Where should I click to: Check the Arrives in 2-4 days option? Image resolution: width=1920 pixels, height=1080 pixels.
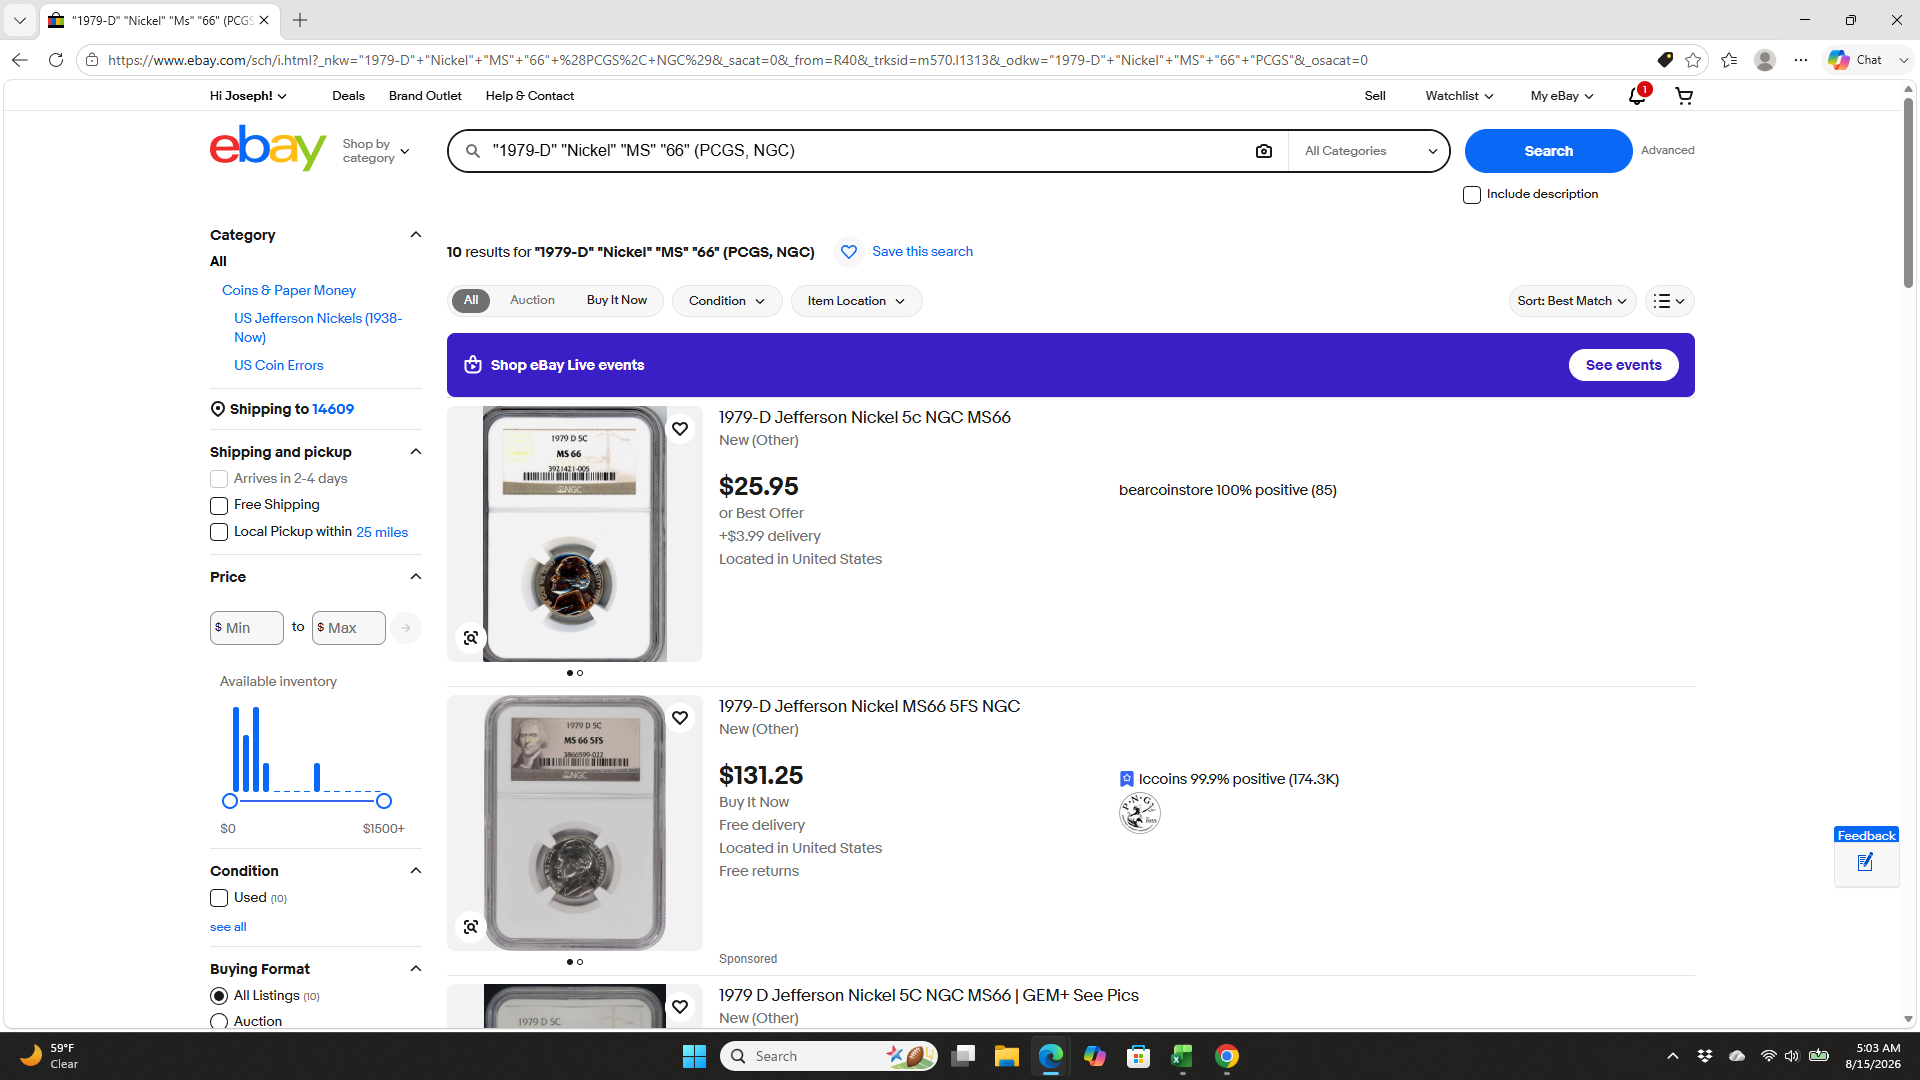(x=219, y=479)
